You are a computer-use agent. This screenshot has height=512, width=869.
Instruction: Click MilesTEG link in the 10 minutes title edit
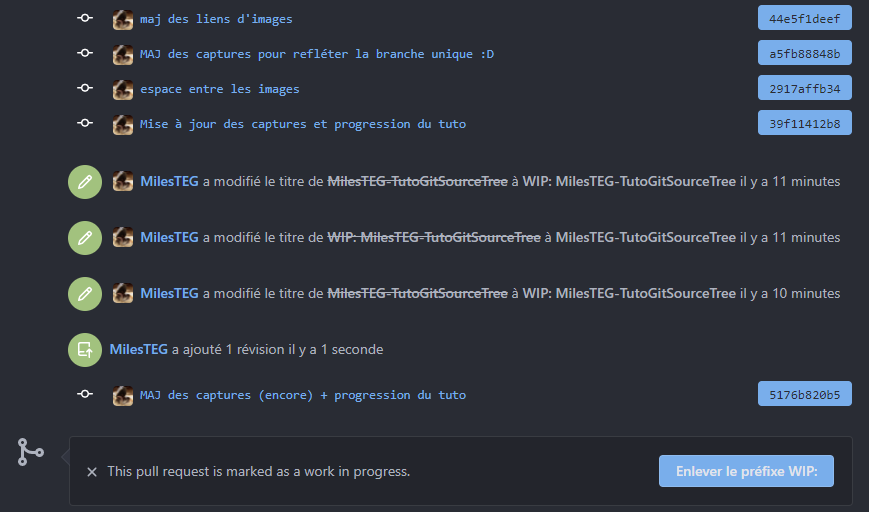click(169, 293)
